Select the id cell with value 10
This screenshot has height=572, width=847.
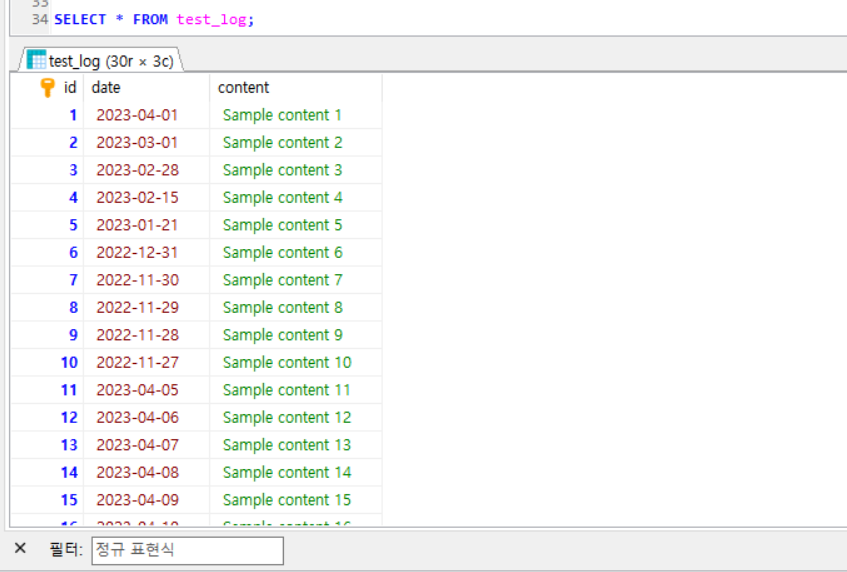tap(48, 363)
